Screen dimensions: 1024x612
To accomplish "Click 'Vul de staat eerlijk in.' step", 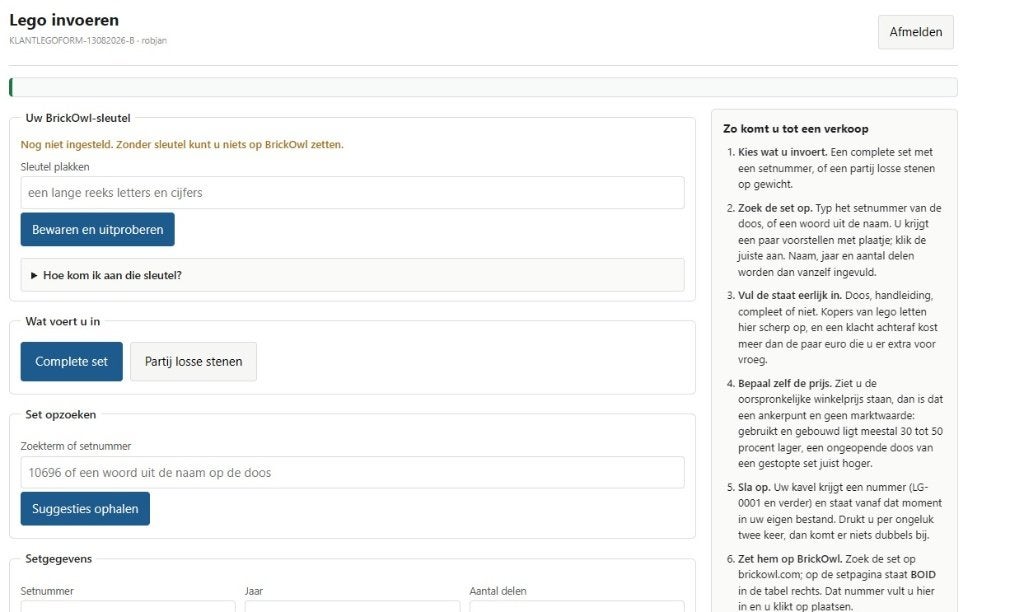I will (x=790, y=295).
